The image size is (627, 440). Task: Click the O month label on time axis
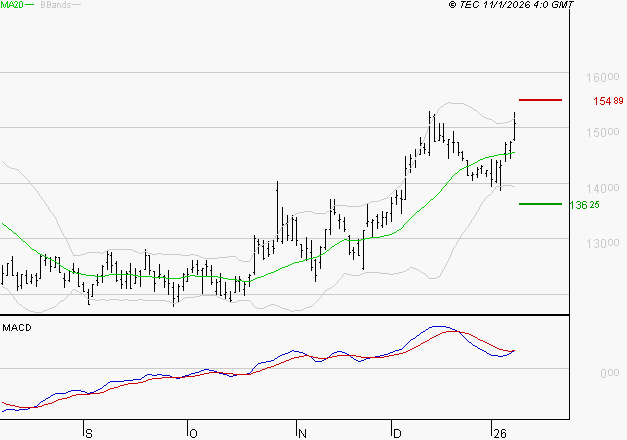click(193, 434)
